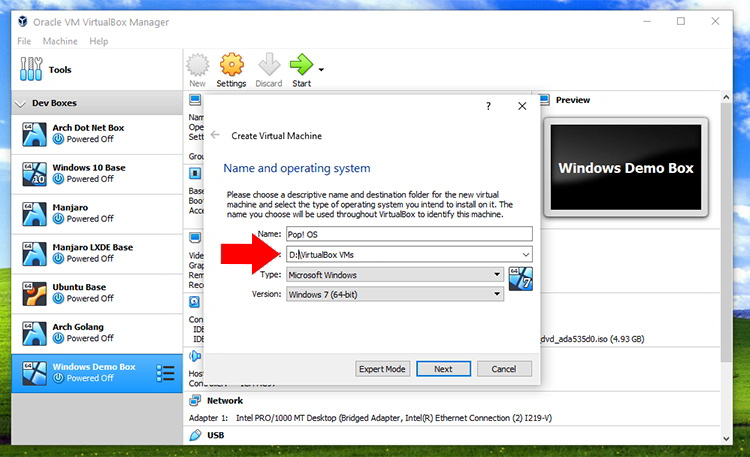Maximize the VirtualBox Manager window
The height and width of the screenshot is (457, 750).
point(681,22)
